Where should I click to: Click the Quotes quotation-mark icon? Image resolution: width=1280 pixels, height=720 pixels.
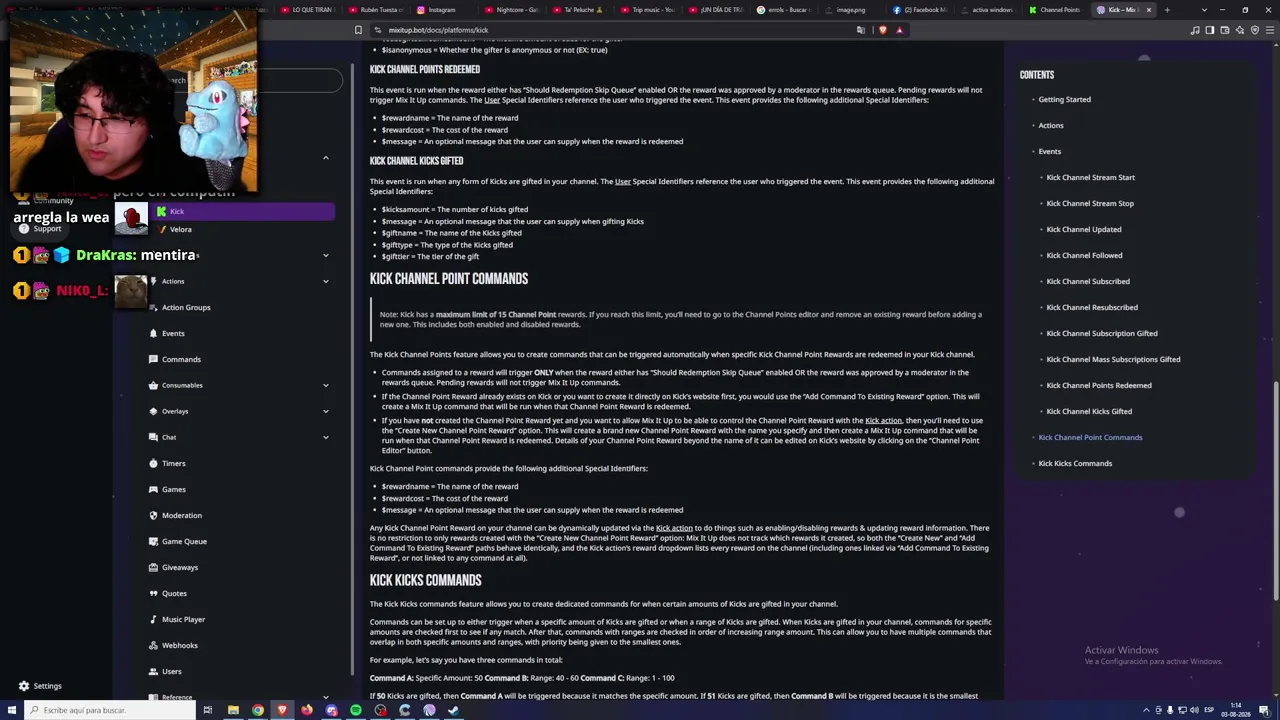pyautogui.click(x=153, y=593)
